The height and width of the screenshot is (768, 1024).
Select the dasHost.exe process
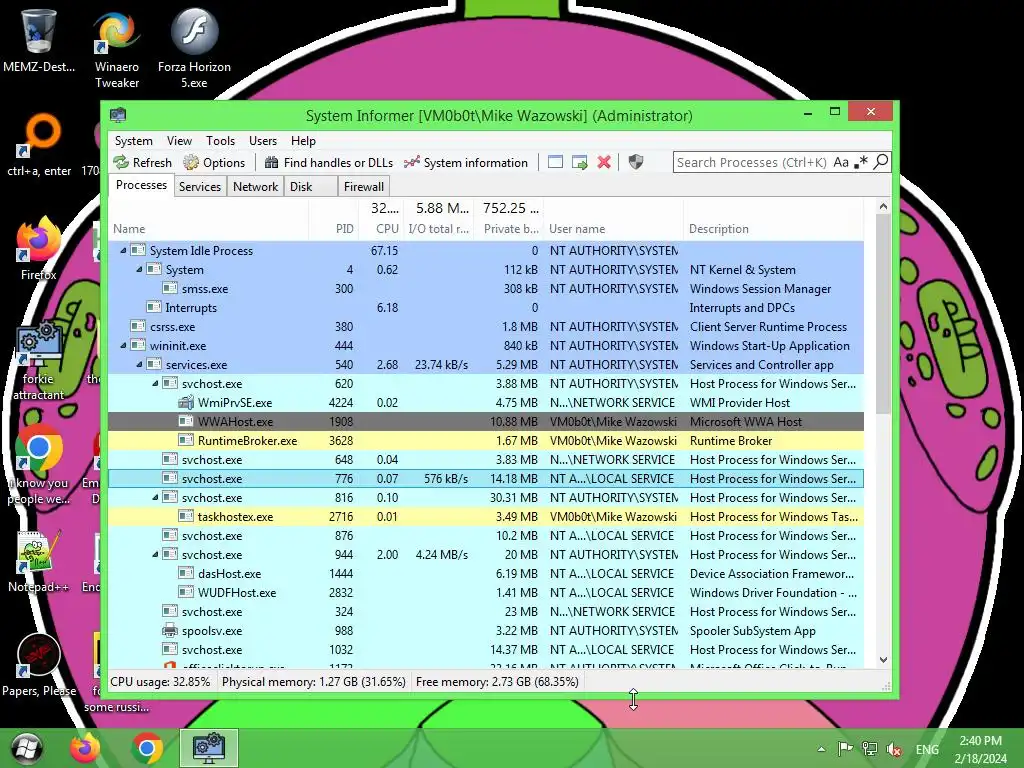tap(486, 573)
